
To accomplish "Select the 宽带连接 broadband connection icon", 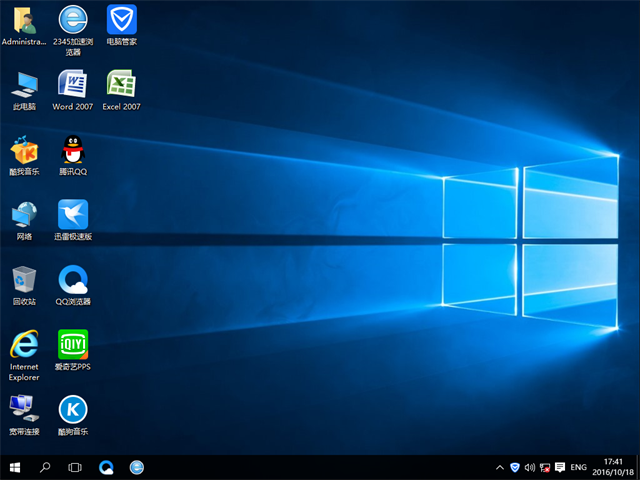I will click(x=24, y=409).
